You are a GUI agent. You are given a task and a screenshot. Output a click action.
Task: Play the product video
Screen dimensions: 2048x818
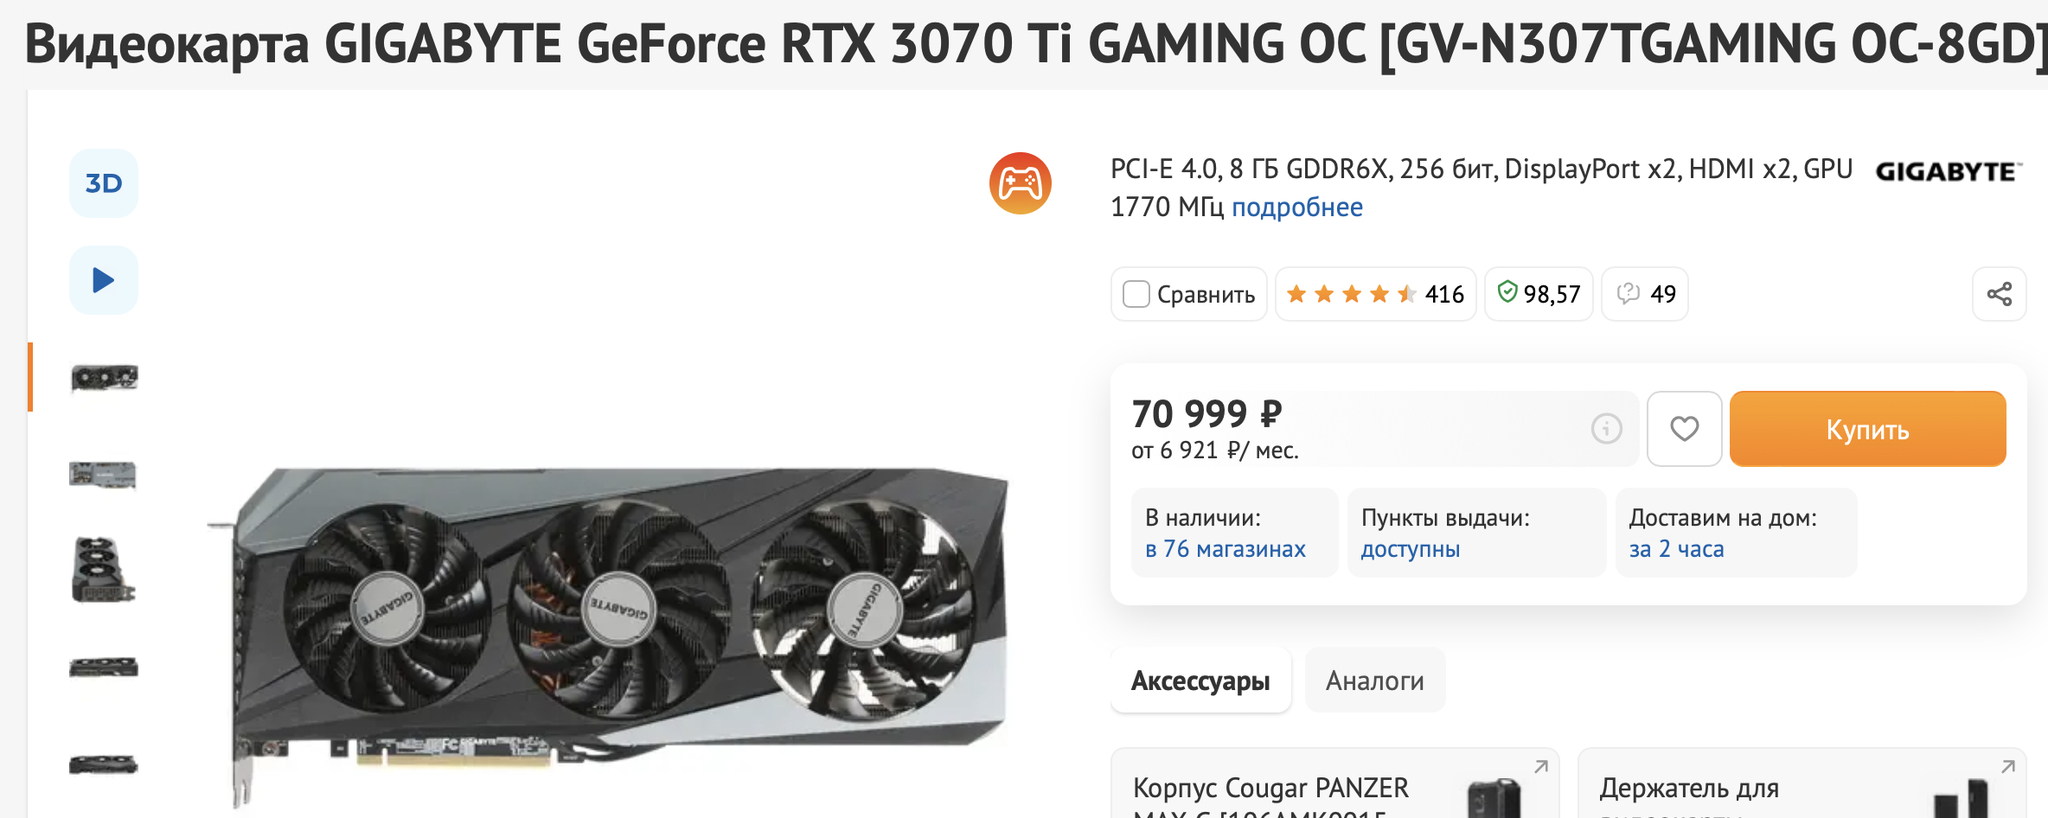[x=103, y=280]
